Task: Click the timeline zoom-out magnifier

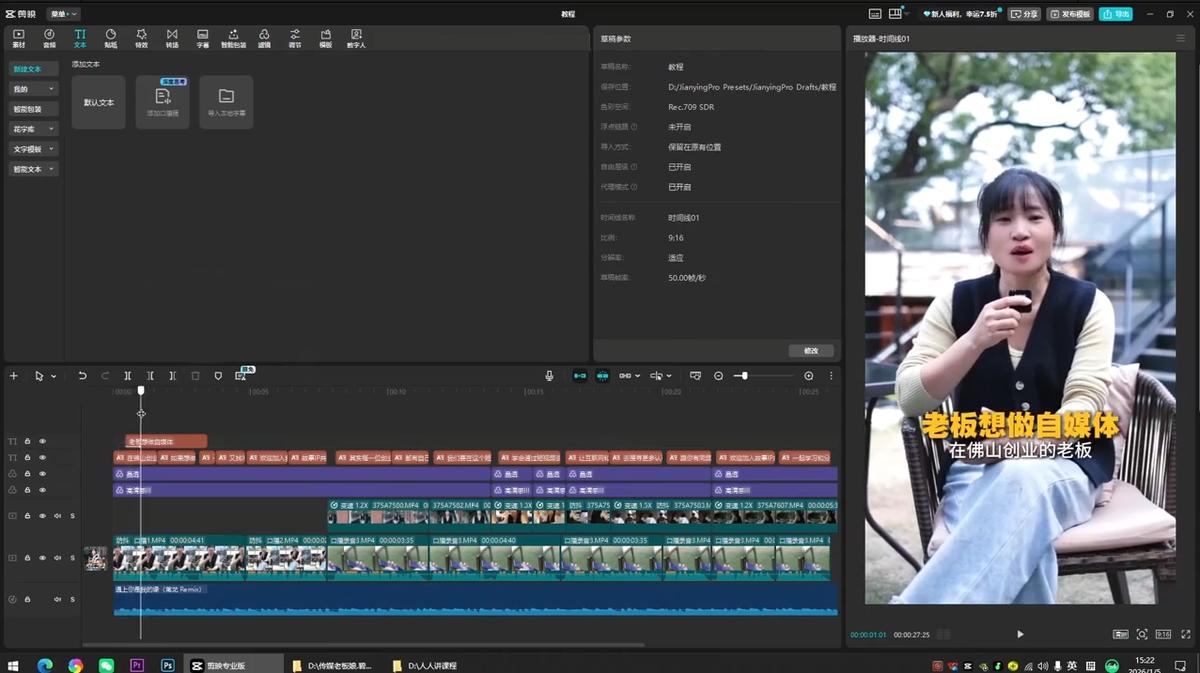Action: pos(718,376)
